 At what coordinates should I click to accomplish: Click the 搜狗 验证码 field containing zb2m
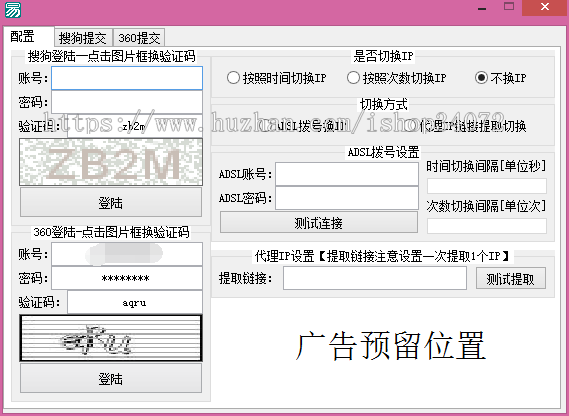click(135, 126)
